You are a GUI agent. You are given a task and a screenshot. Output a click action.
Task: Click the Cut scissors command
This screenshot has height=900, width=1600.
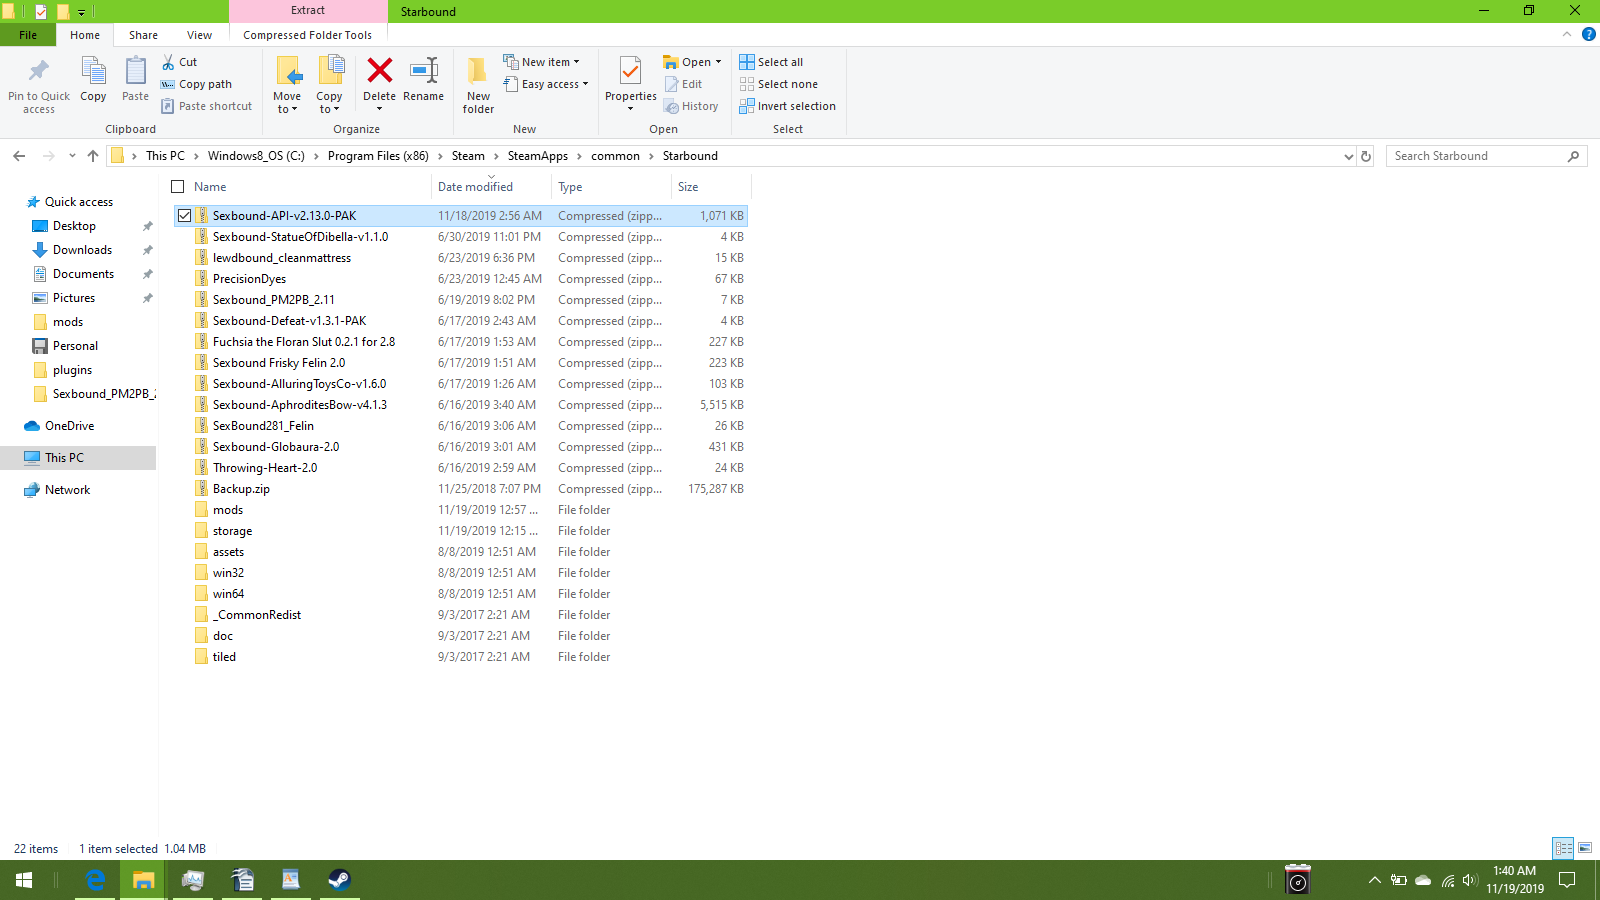[180, 62]
